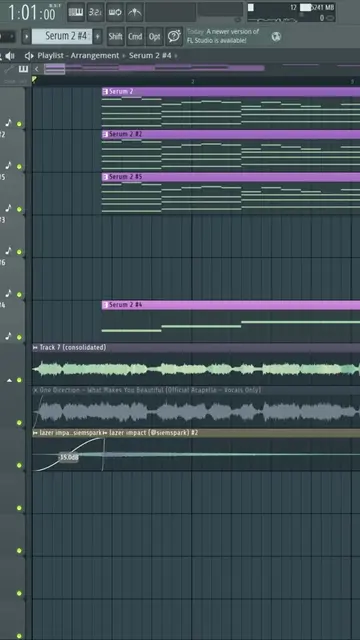Image resolution: width=360 pixels, height=640 pixels.
Task: Click note icon on Serum 2 #4 track
Action: pyautogui.click(x=8, y=336)
